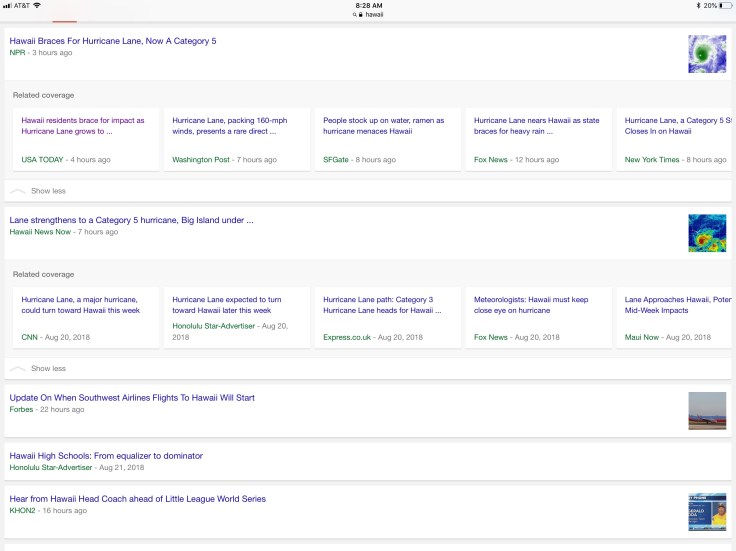Tap the hawaii address bar field
The image size is (736, 551).
click(371, 16)
